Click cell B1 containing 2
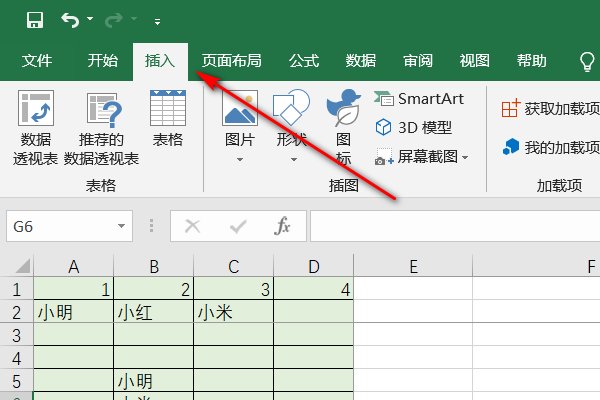Screen dimensions: 600x400 tap(154, 289)
